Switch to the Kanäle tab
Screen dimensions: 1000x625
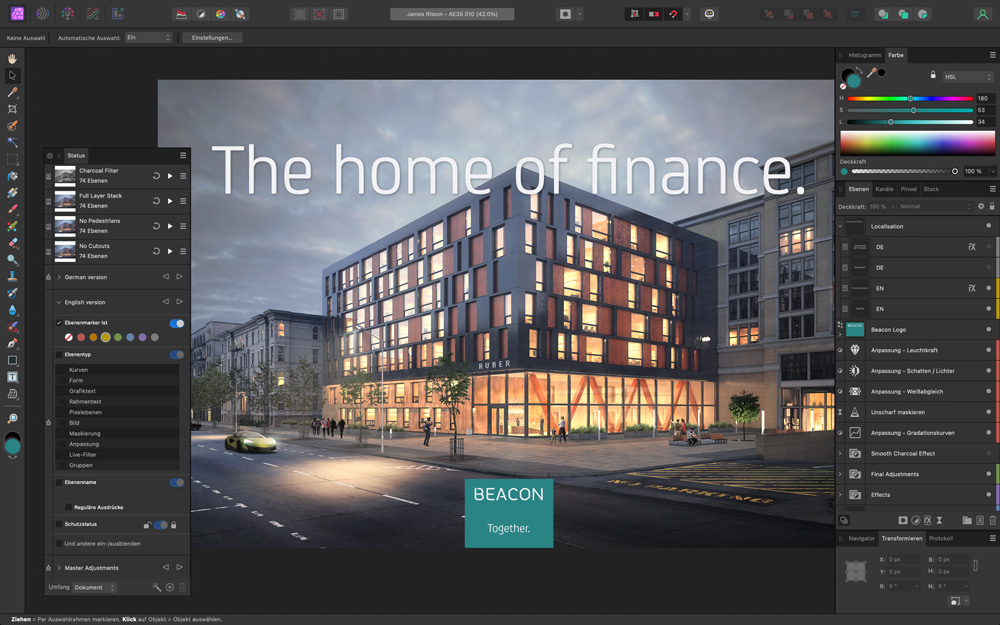[x=884, y=189]
